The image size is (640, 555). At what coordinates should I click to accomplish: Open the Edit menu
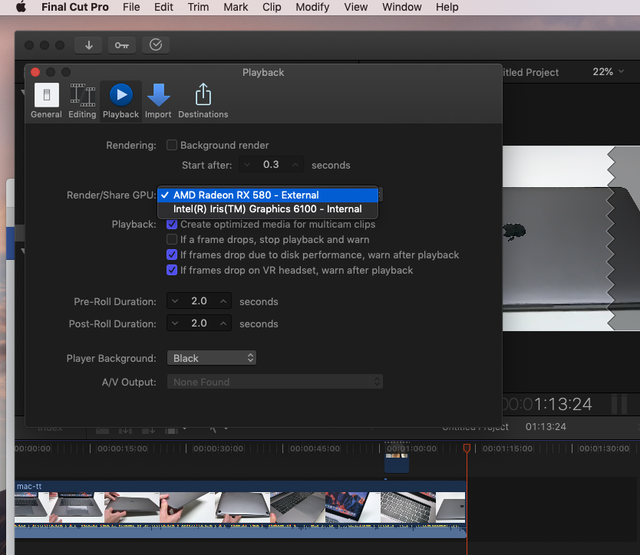point(163,7)
